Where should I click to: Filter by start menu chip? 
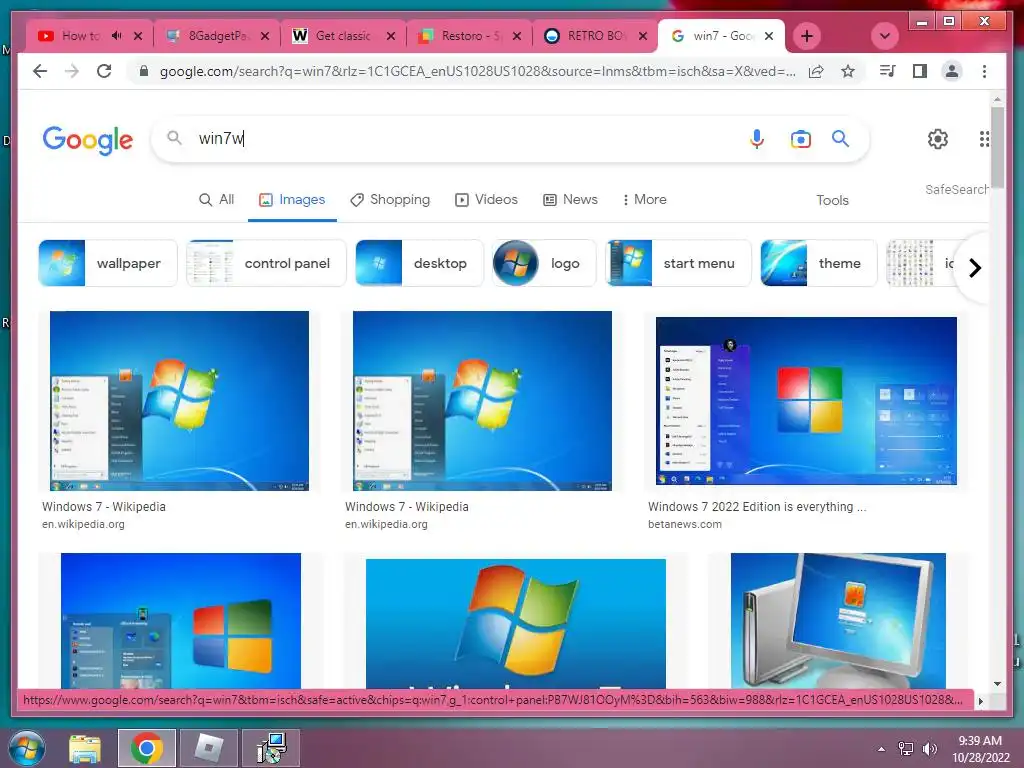[x=679, y=263]
